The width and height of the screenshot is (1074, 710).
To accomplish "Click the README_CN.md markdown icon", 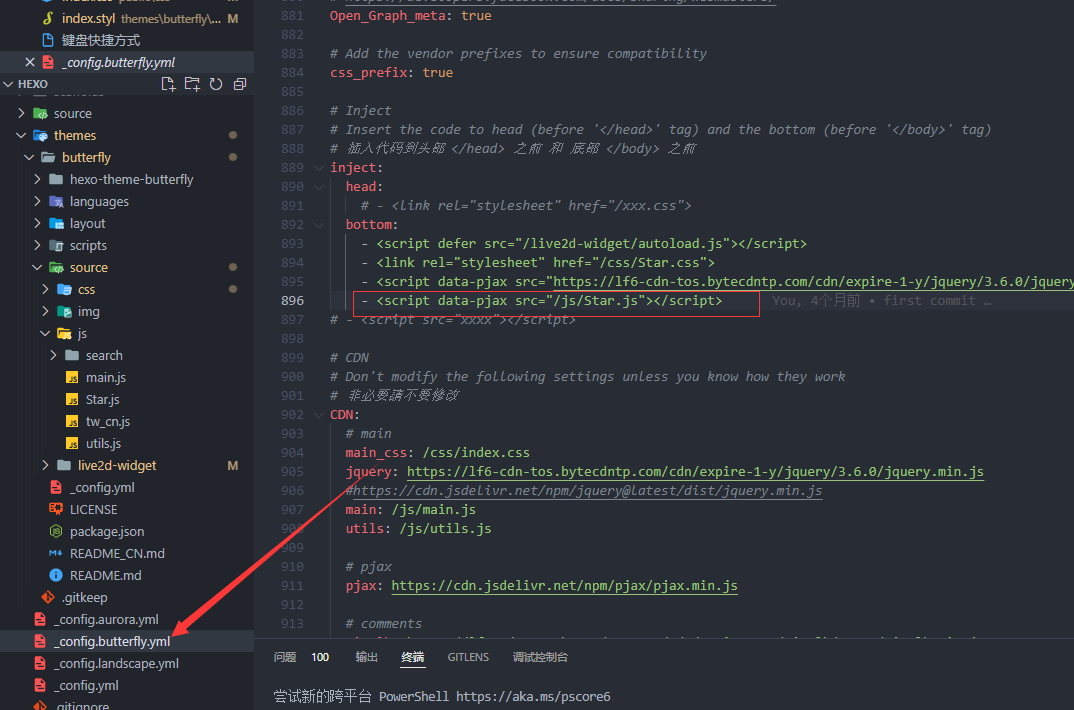I will [x=56, y=553].
